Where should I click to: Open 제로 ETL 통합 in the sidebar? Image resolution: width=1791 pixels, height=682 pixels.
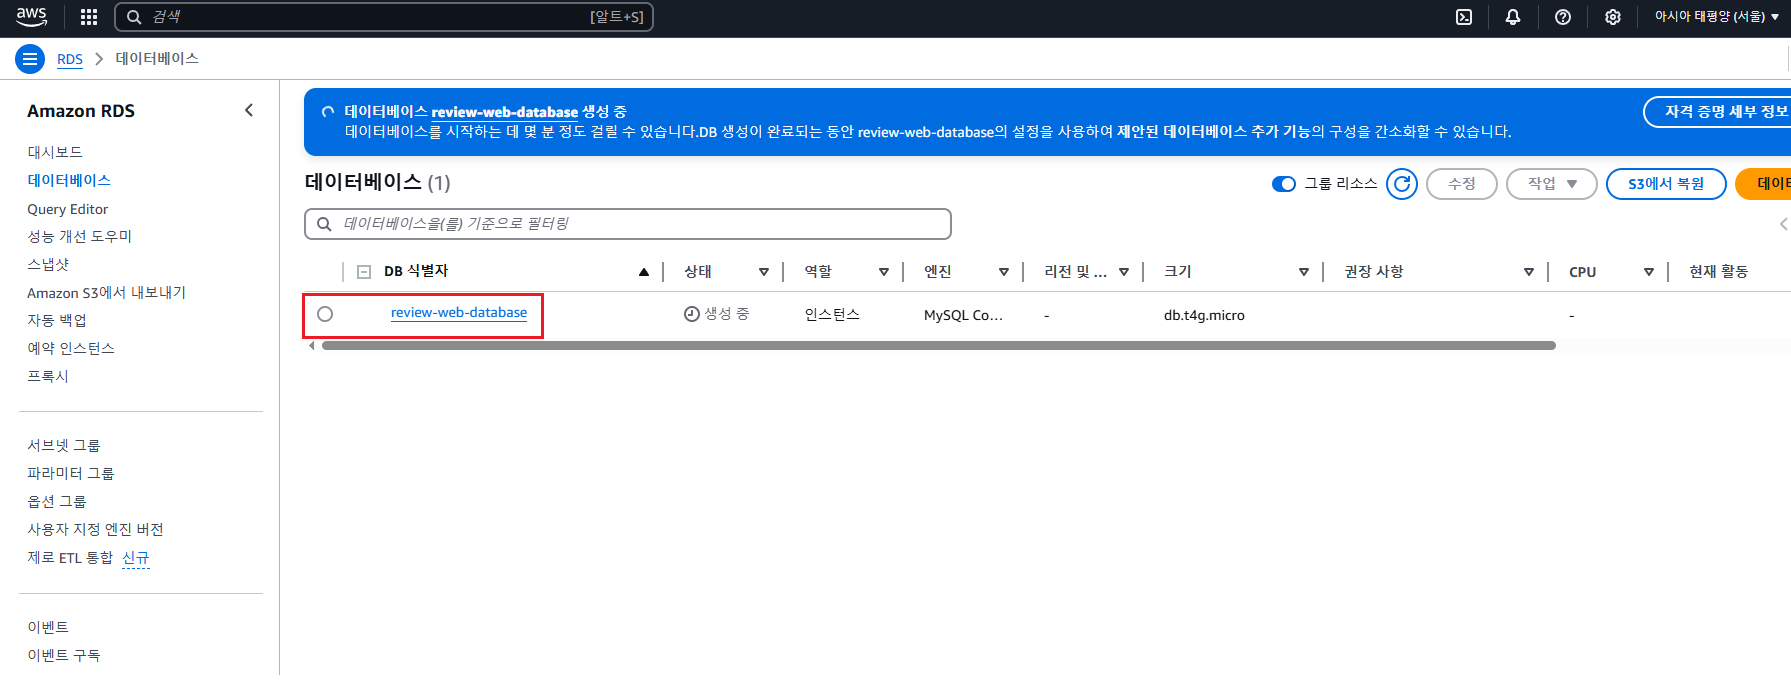(70, 557)
